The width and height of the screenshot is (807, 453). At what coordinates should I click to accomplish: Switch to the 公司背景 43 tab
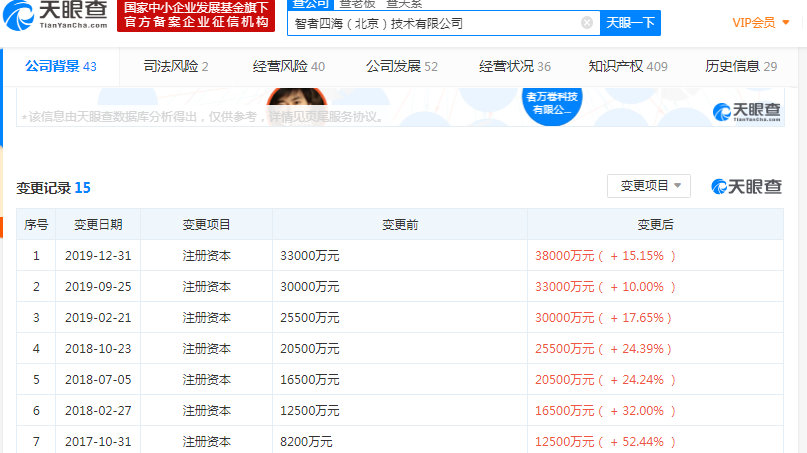click(61, 66)
